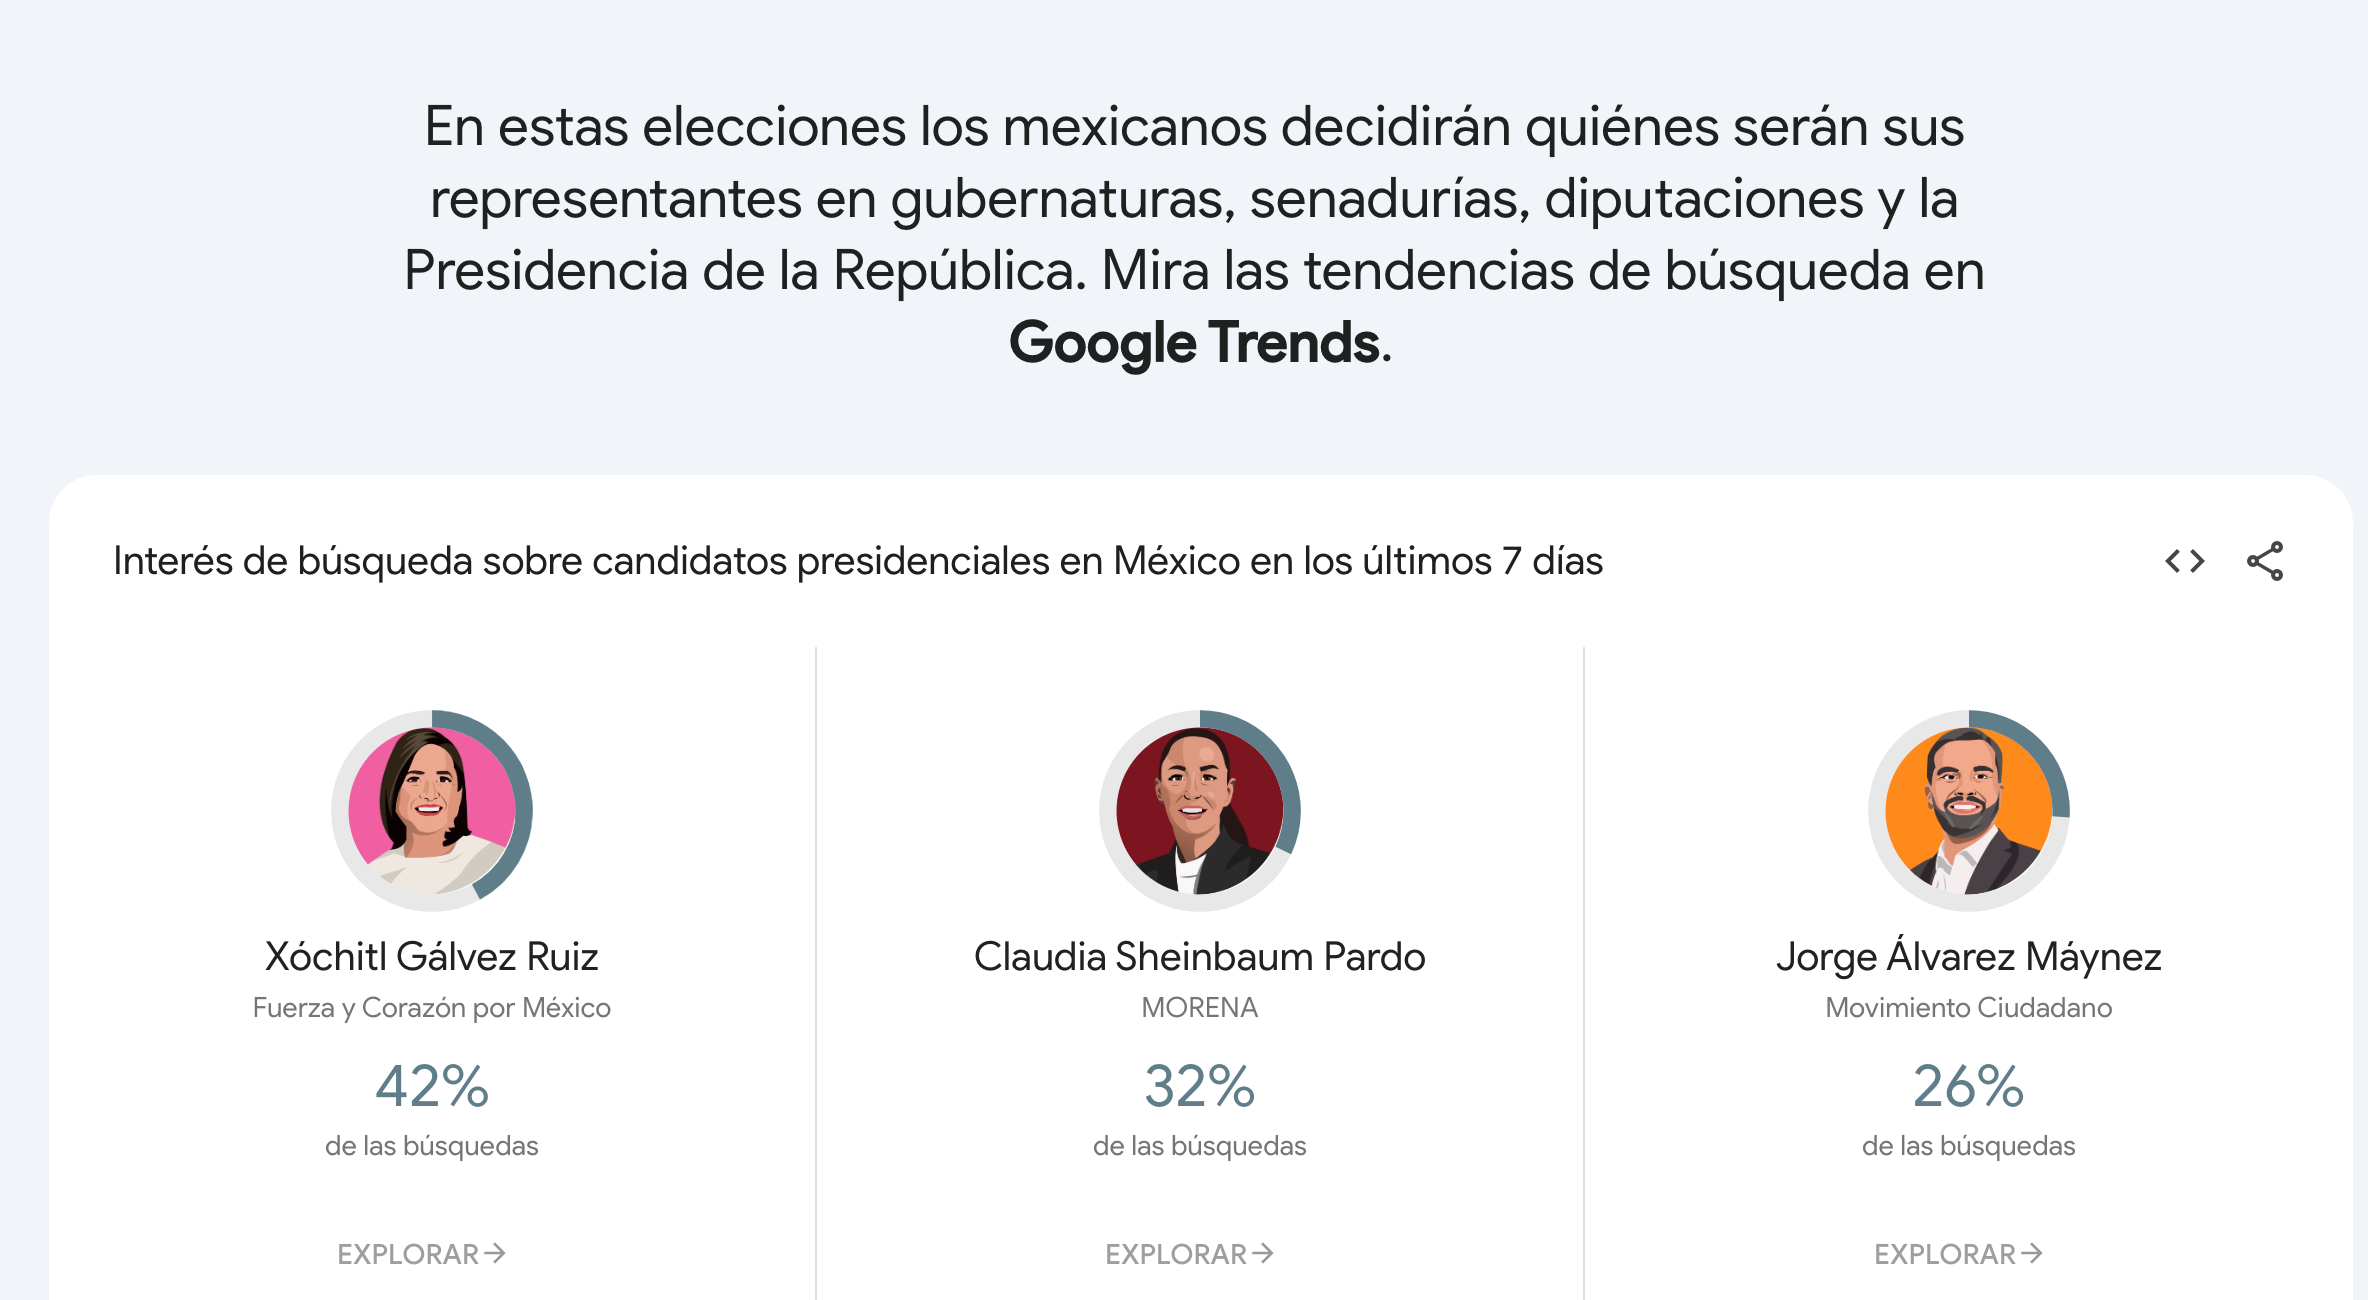Screen dimensions: 2368x1300
Task: Click the 26% search share figure
Action: click(x=1968, y=1087)
